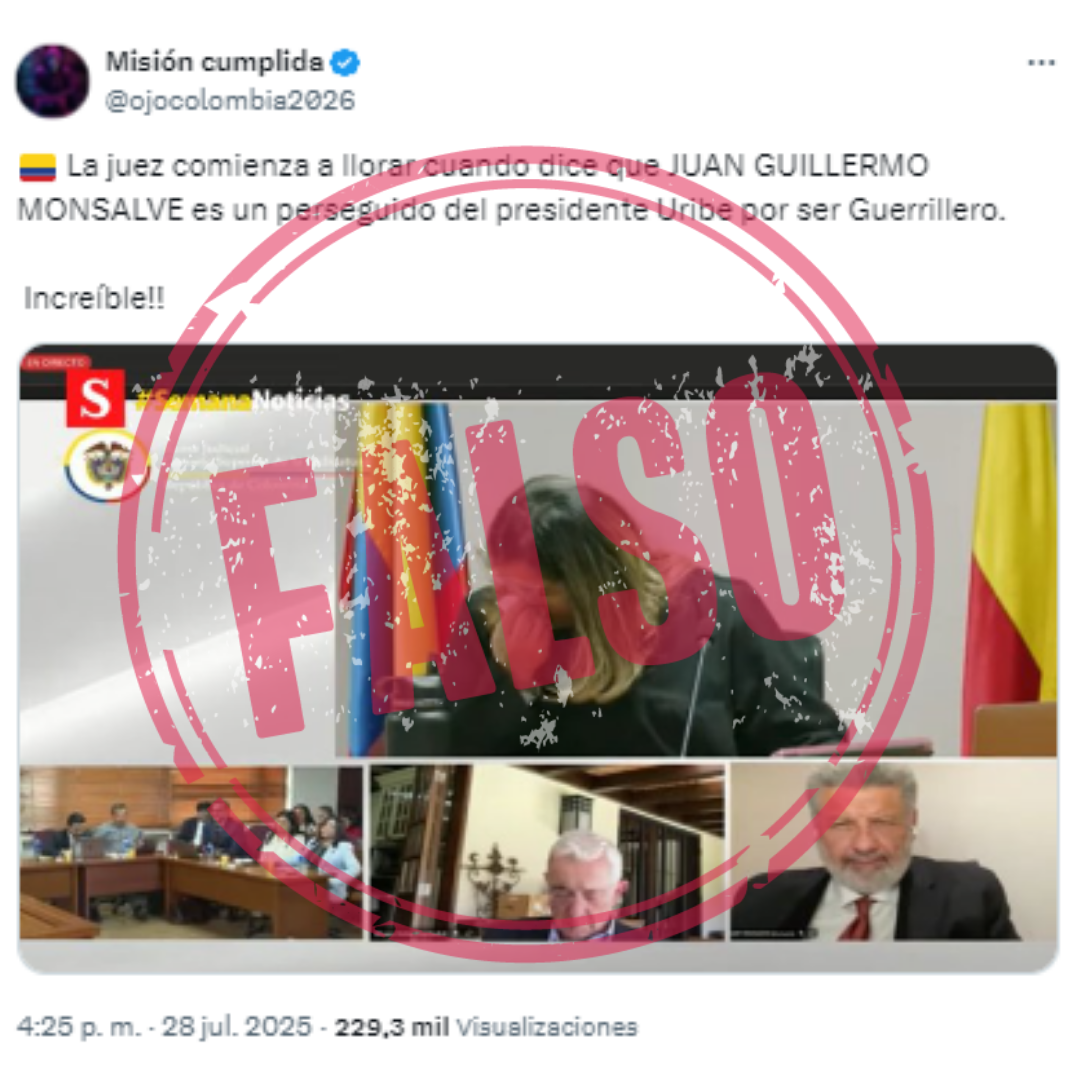Screen dimensions: 1080x1080
Task: Select the courtroom audience video panel
Action: [x=191, y=852]
